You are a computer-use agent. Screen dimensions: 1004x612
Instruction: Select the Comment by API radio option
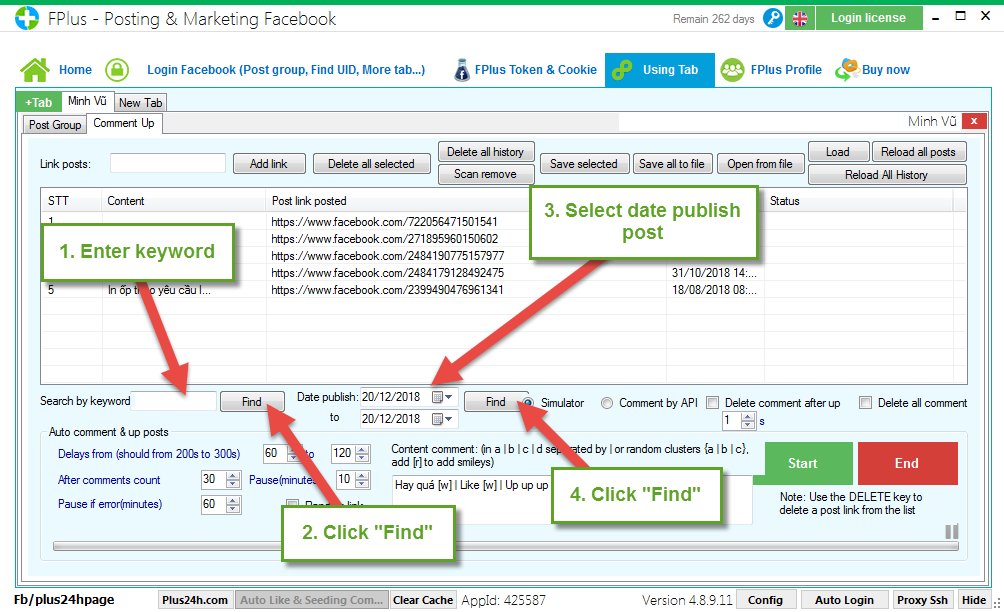(x=606, y=403)
